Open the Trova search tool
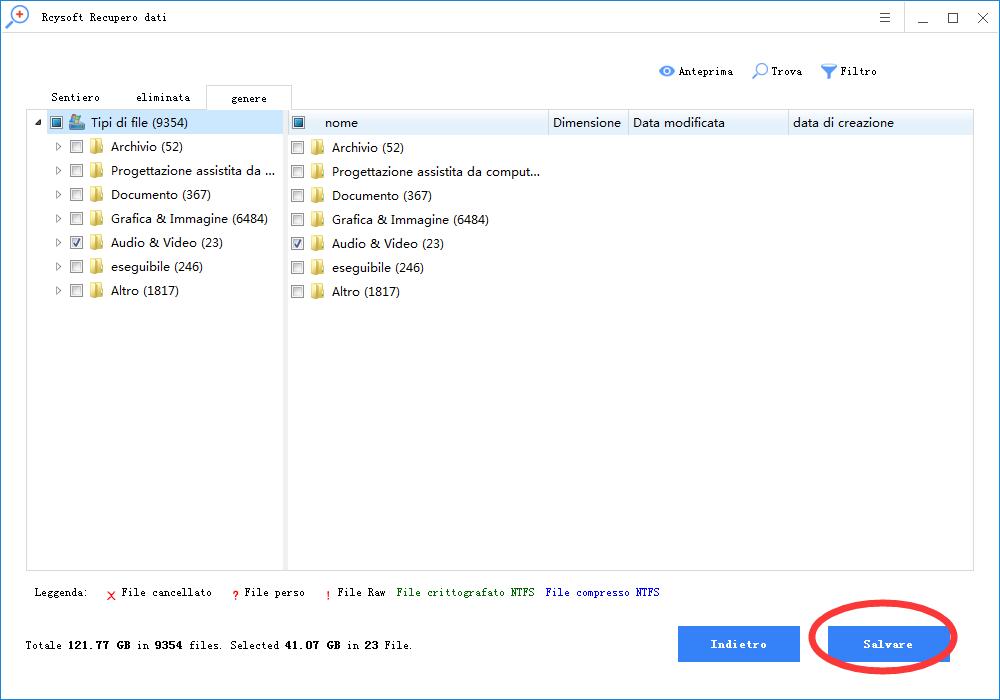Screen dimensions: 1000x700 [x=761, y=71]
